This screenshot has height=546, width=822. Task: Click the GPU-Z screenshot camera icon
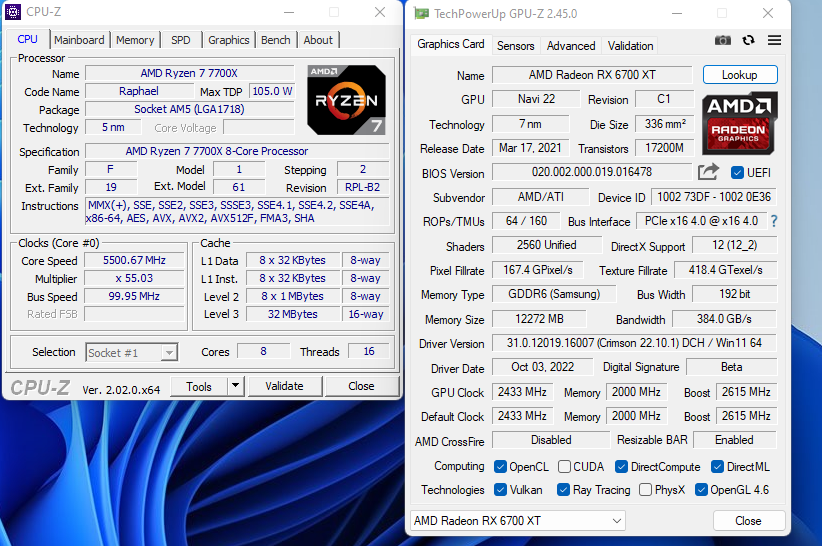723,40
